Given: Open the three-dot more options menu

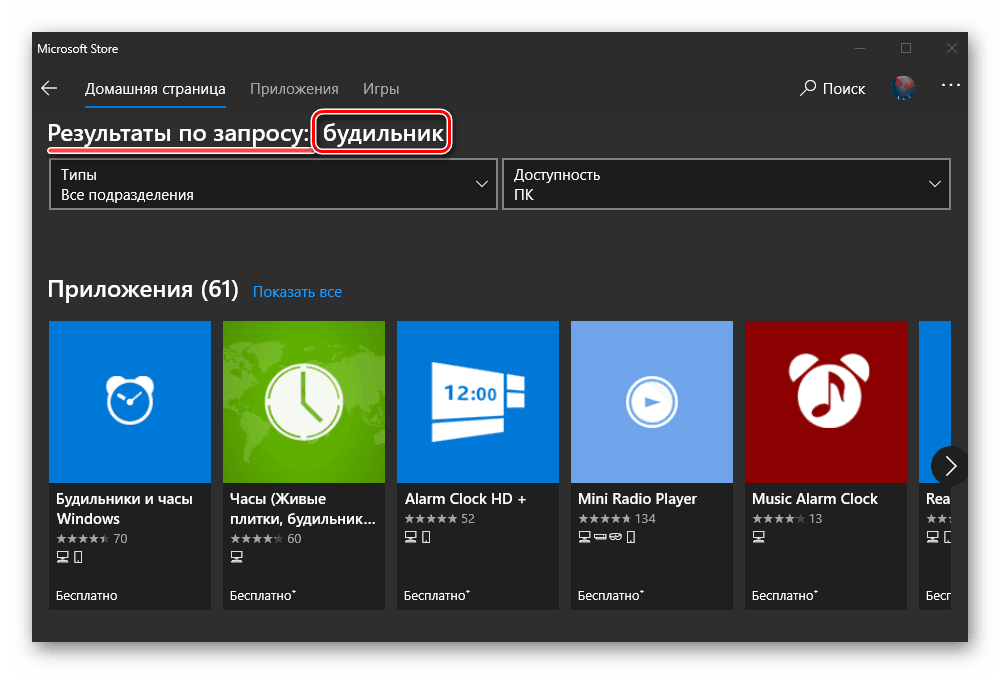Looking at the screenshot, I should tap(950, 87).
